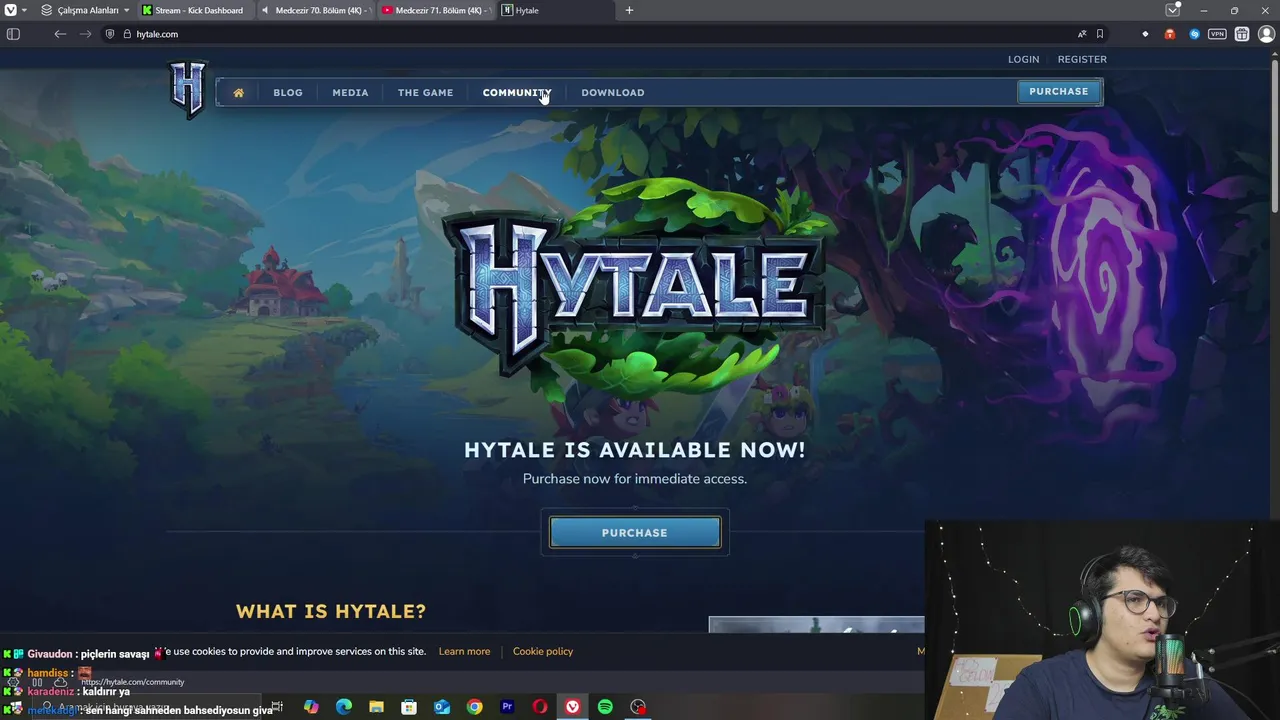Click the HYTALE IS AVAILABLE NOW heading
This screenshot has height=720, width=1280.
tap(635, 450)
